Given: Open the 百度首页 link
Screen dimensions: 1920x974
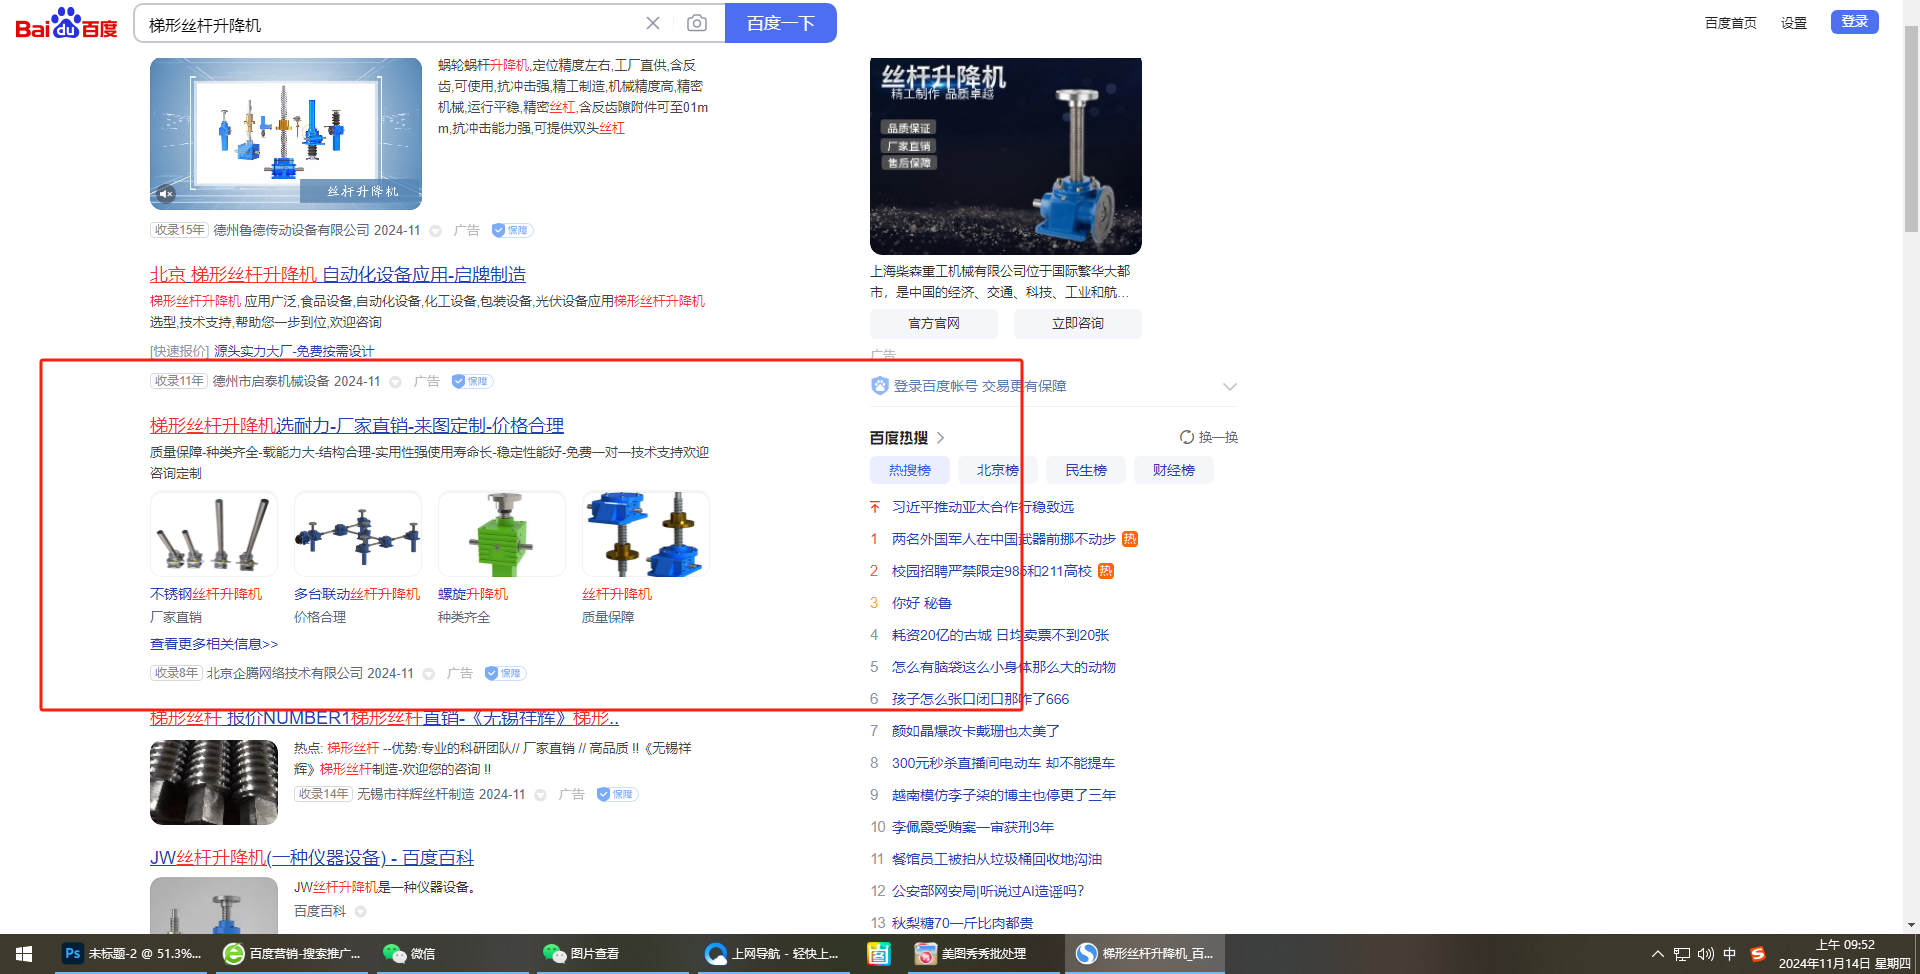Looking at the screenshot, I should [1731, 23].
